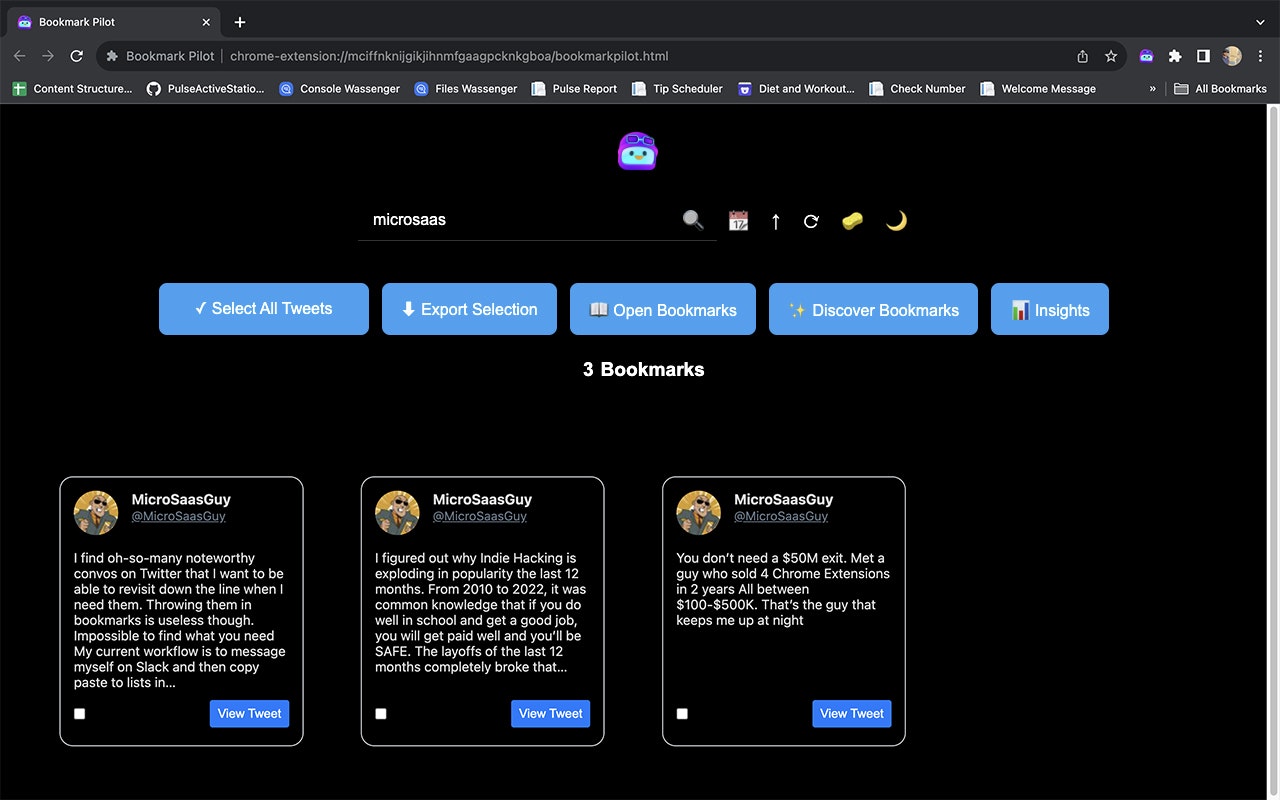1280x800 pixels.
Task: Open the Extensions puzzle piece menu
Action: (x=1175, y=56)
